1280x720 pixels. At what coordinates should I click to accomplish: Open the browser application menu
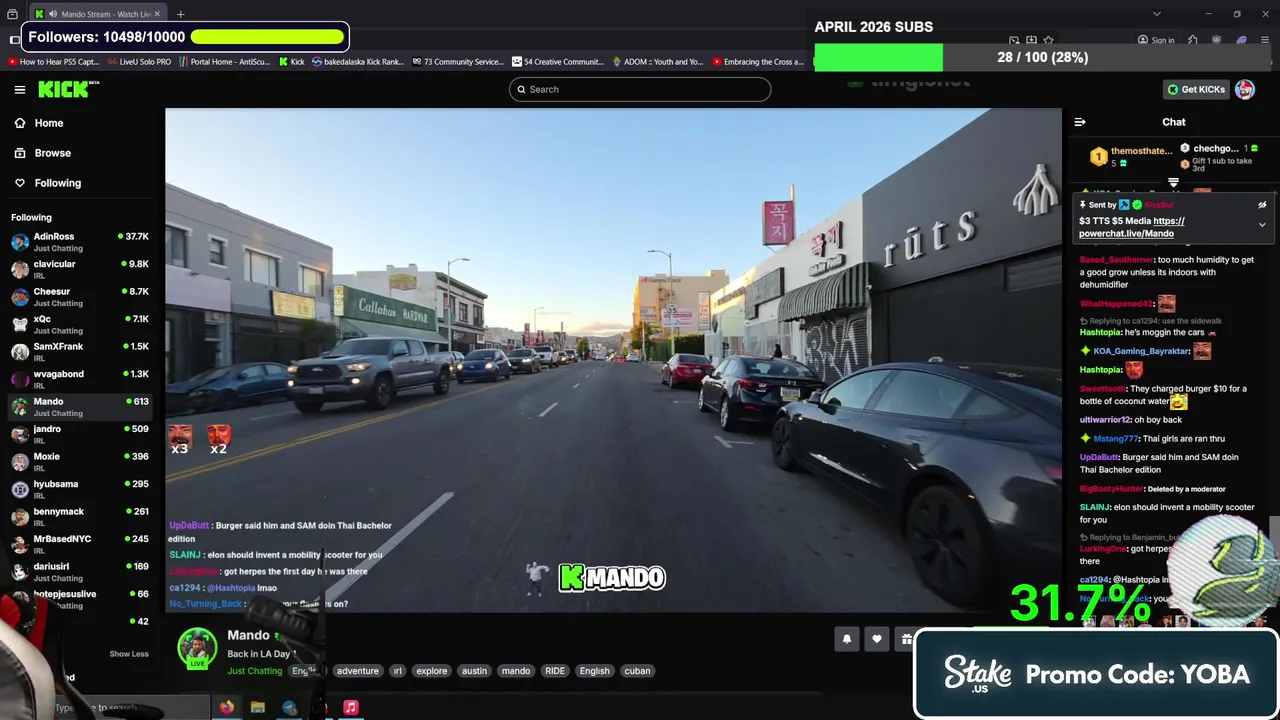point(1267,40)
